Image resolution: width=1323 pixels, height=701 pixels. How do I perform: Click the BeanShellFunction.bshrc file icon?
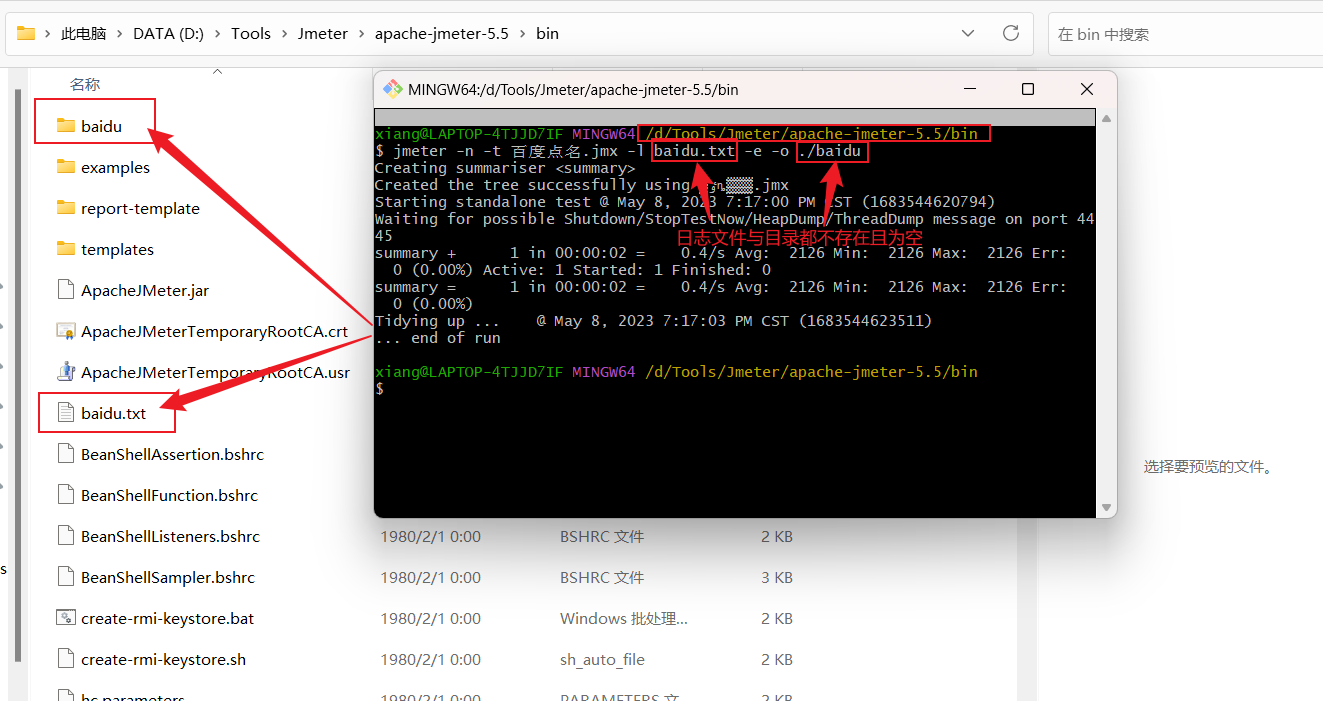pos(66,495)
